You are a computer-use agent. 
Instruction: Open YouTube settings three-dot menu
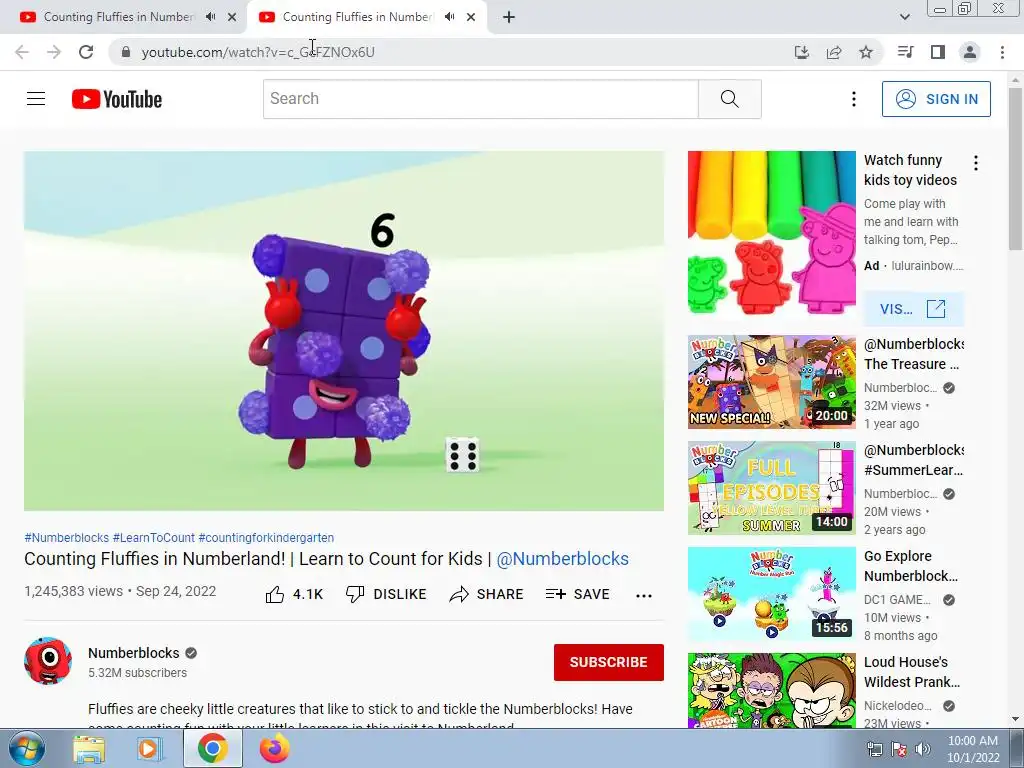[854, 99]
